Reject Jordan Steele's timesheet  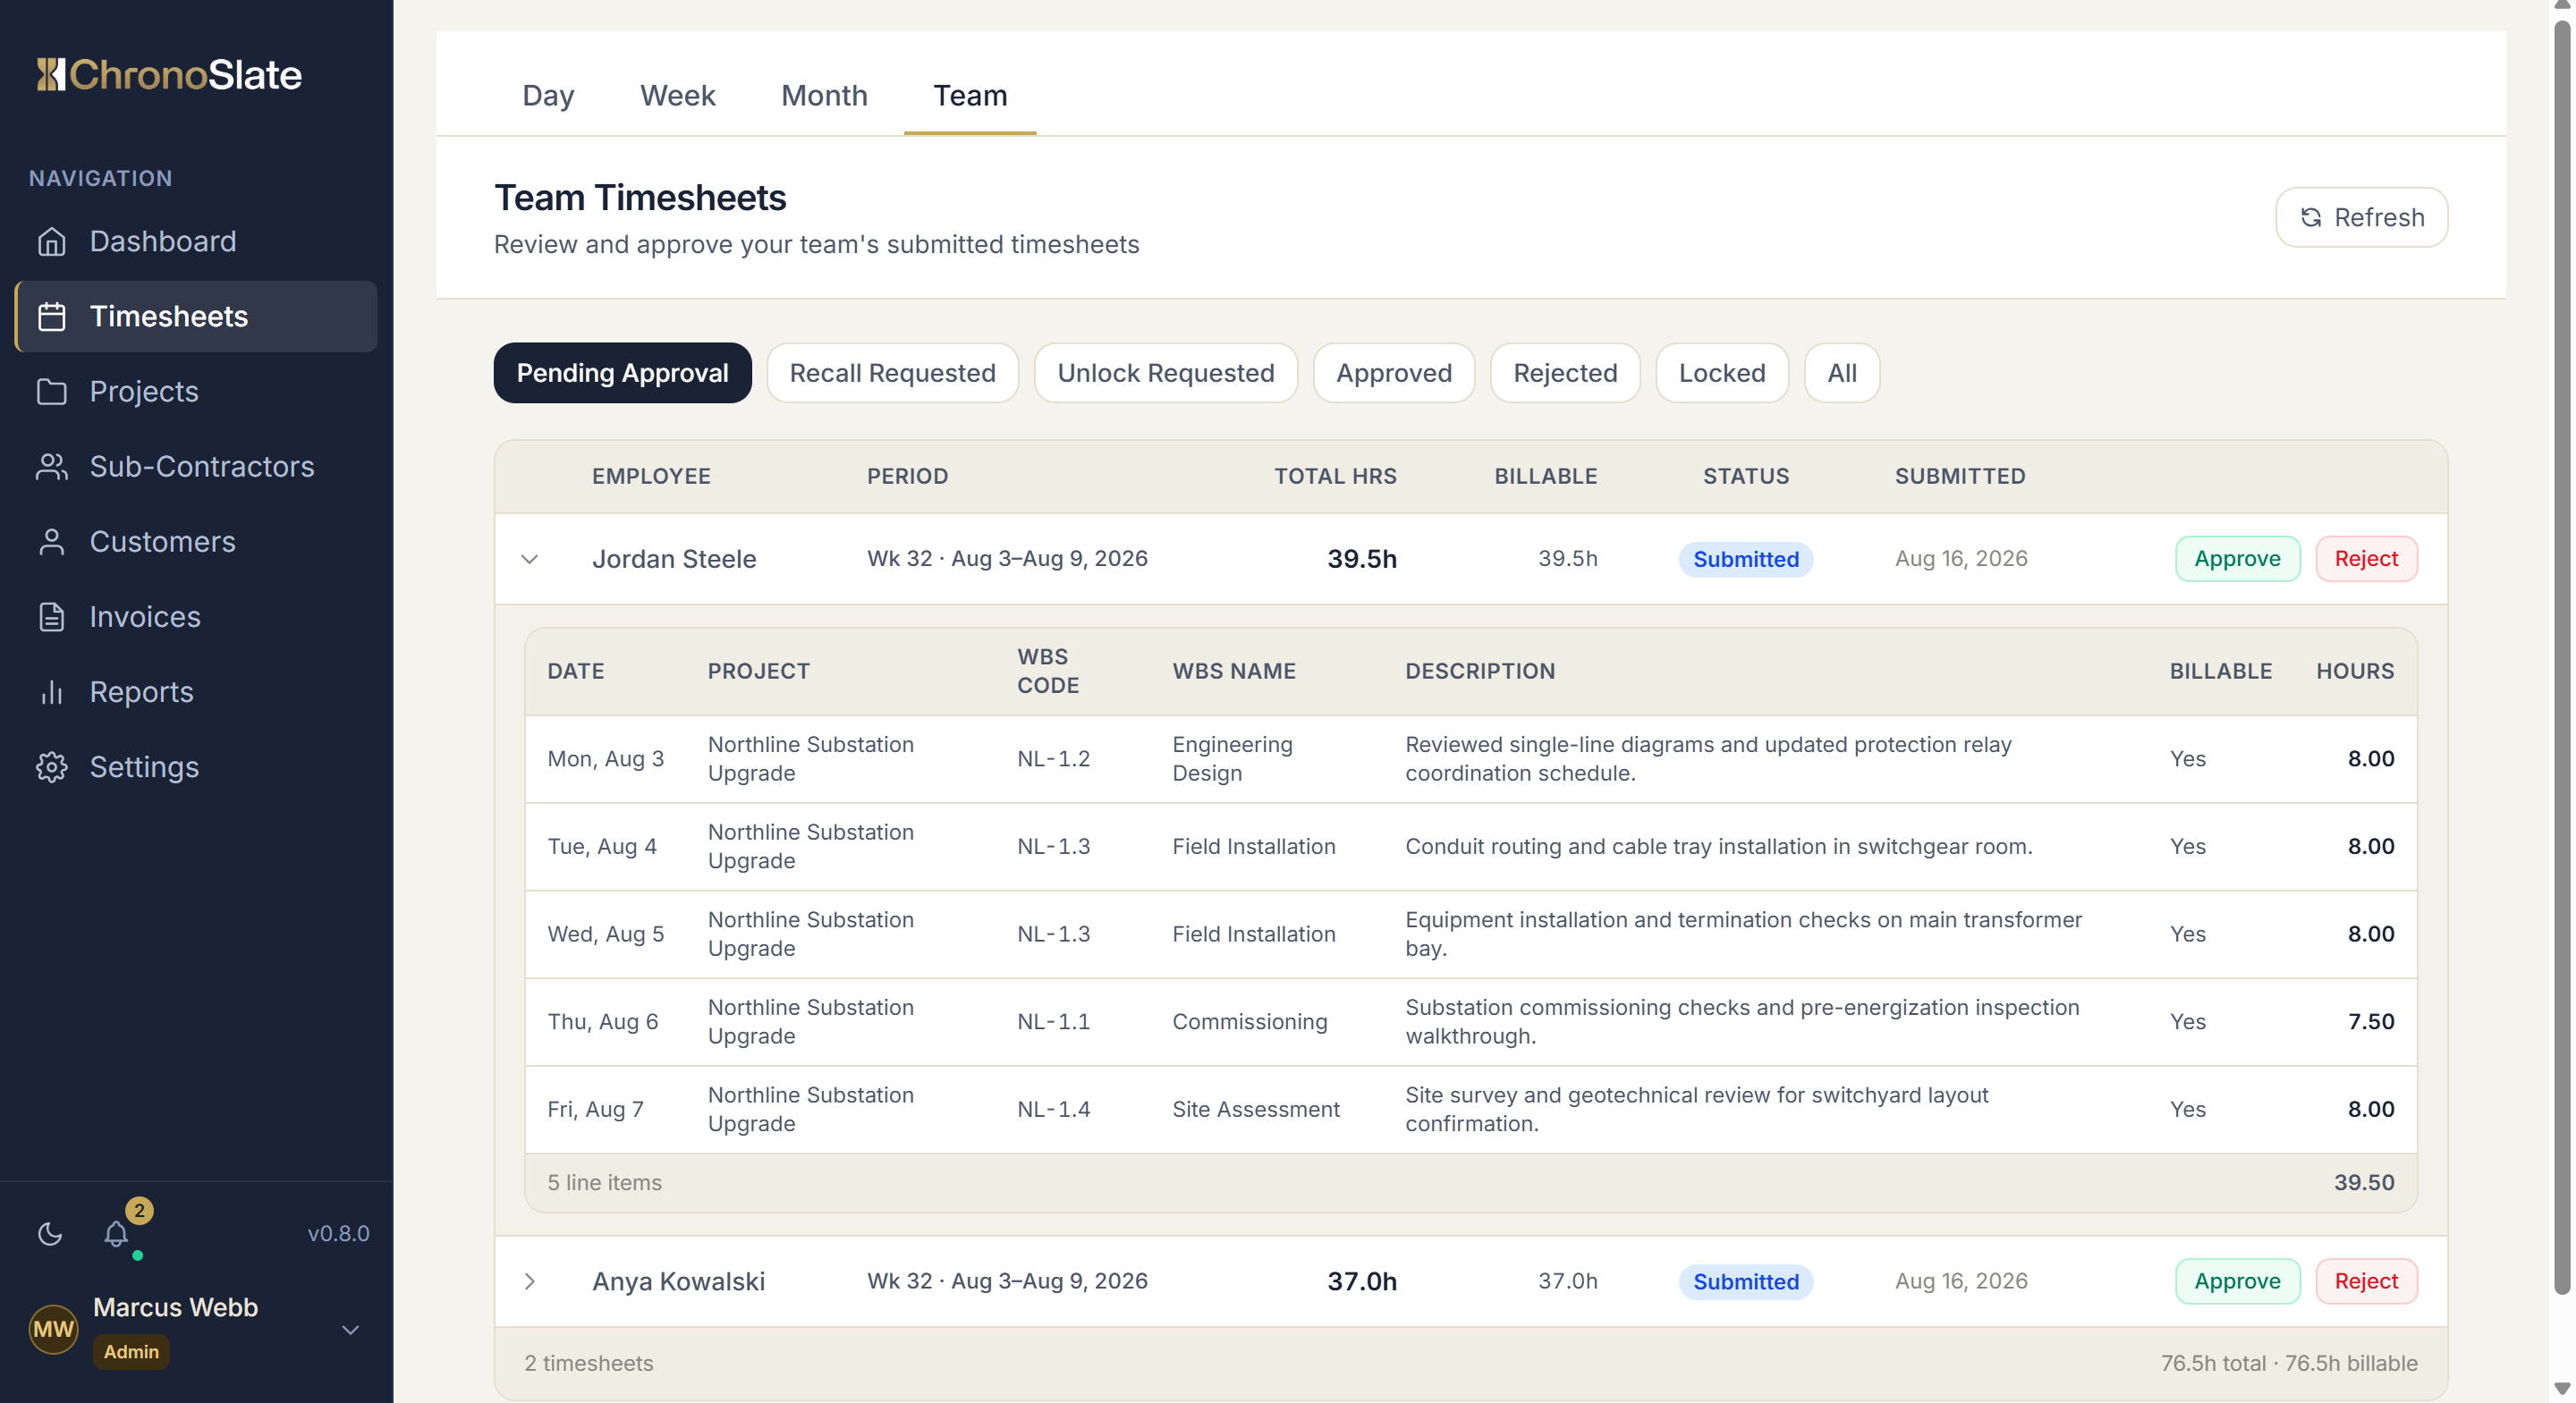tap(2366, 559)
